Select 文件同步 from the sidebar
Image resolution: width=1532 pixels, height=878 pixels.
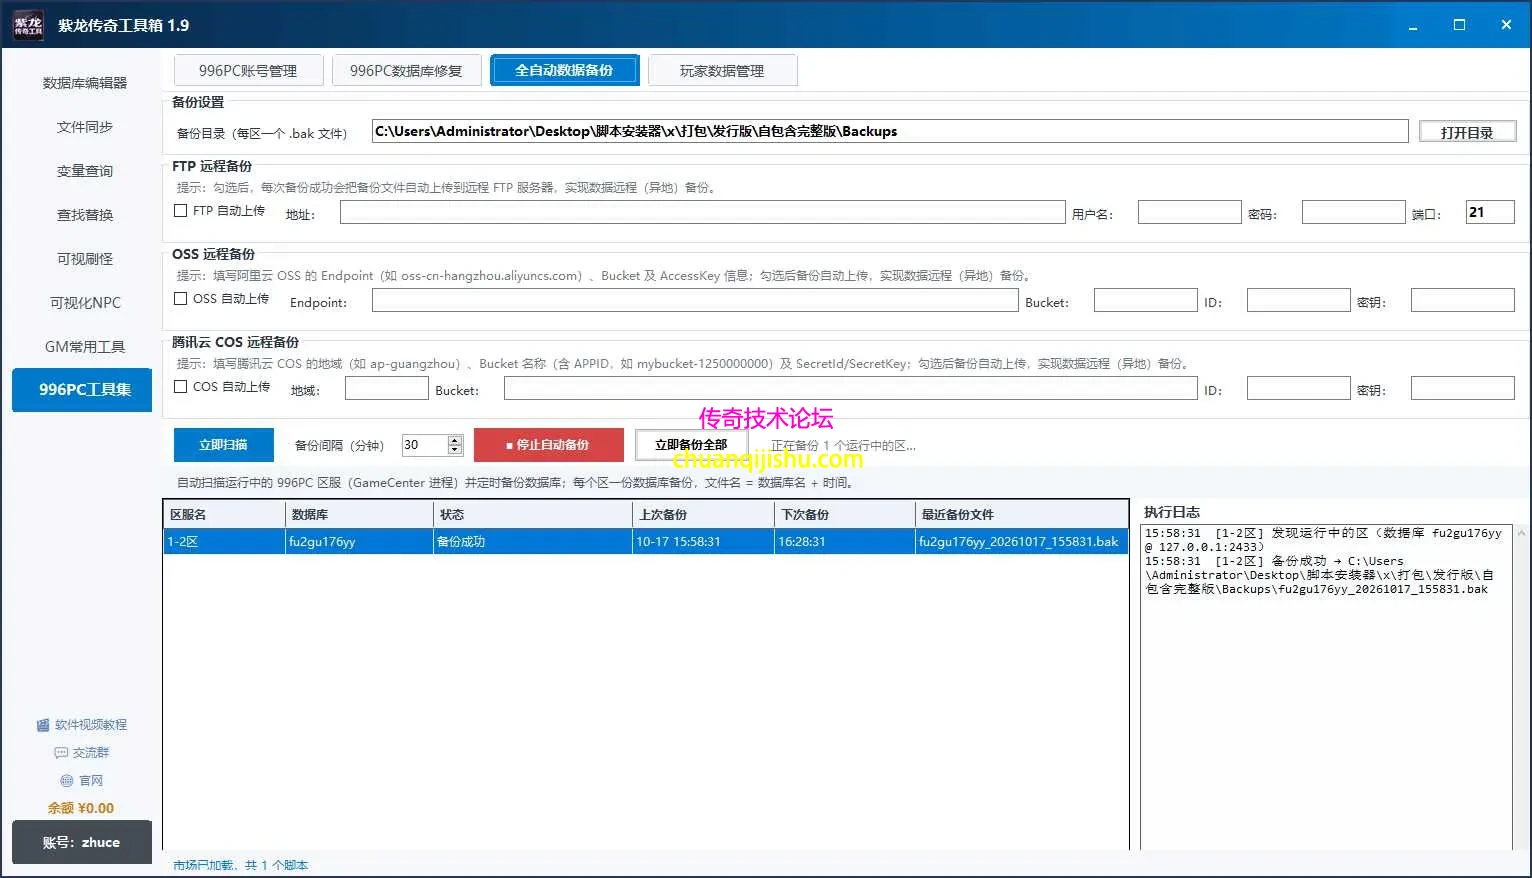click(x=84, y=127)
